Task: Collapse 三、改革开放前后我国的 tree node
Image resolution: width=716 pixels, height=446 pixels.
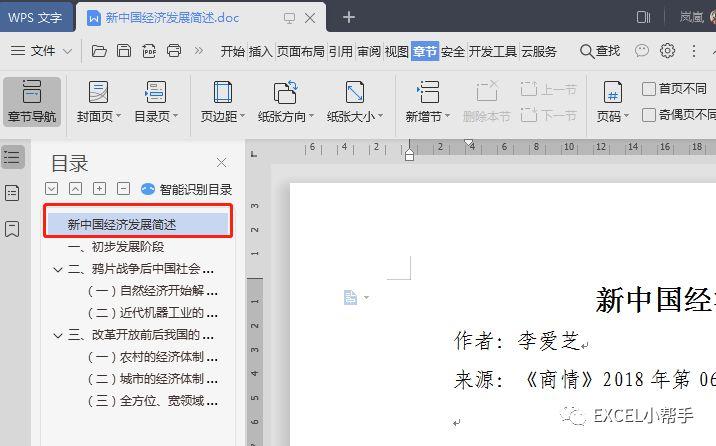Action: (x=58, y=335)
